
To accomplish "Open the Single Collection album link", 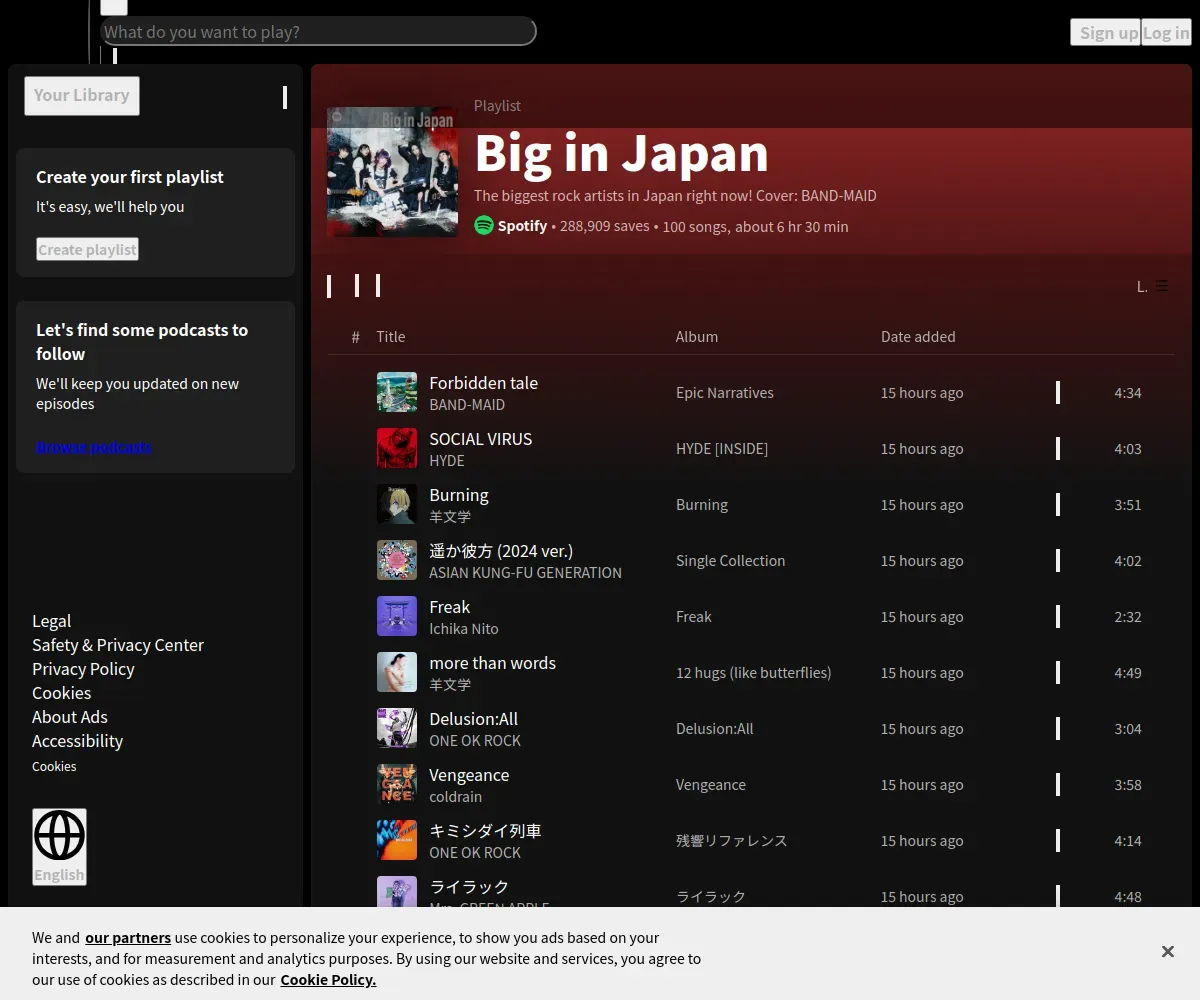I will [x=730, y=560].
